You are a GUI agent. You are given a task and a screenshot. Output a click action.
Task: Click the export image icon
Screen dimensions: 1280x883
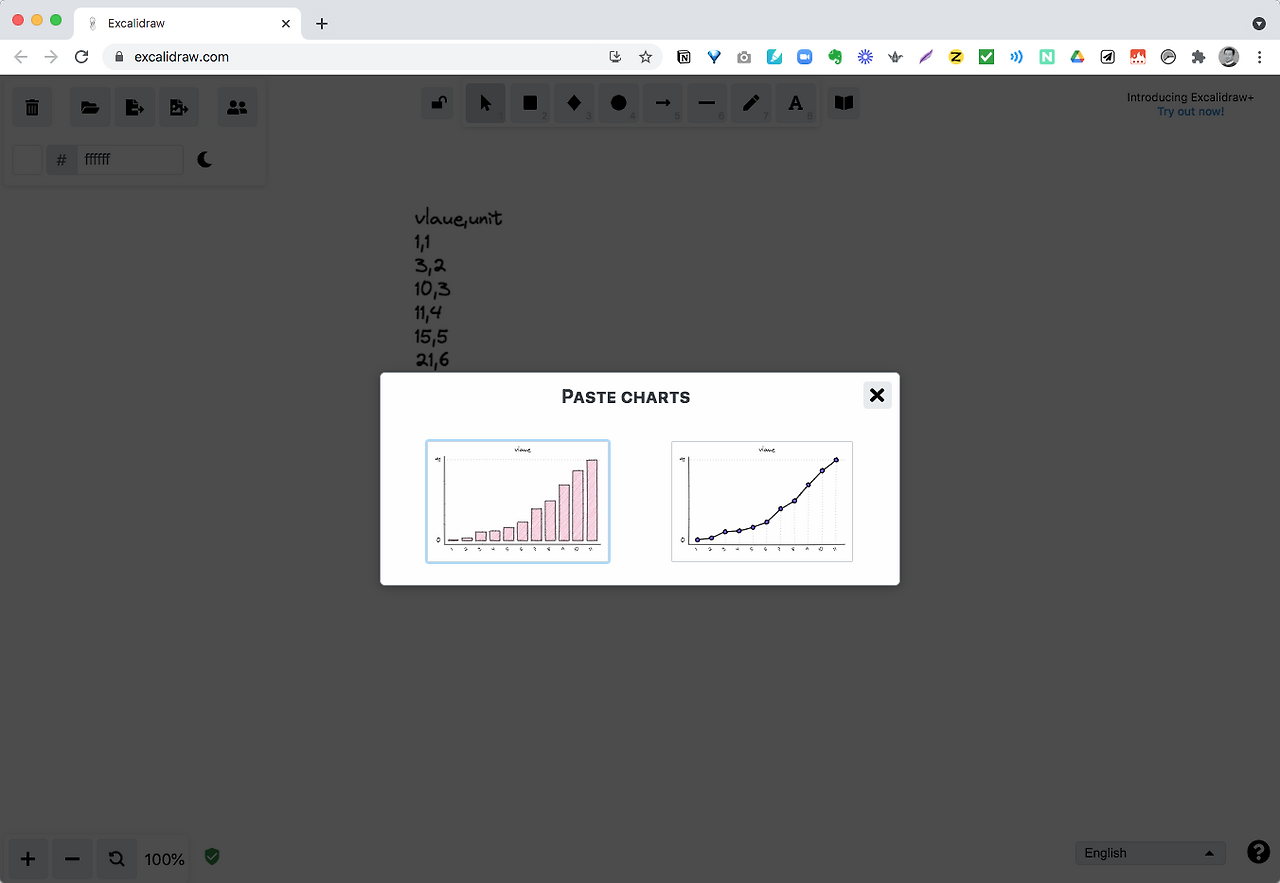pos(178,107)
